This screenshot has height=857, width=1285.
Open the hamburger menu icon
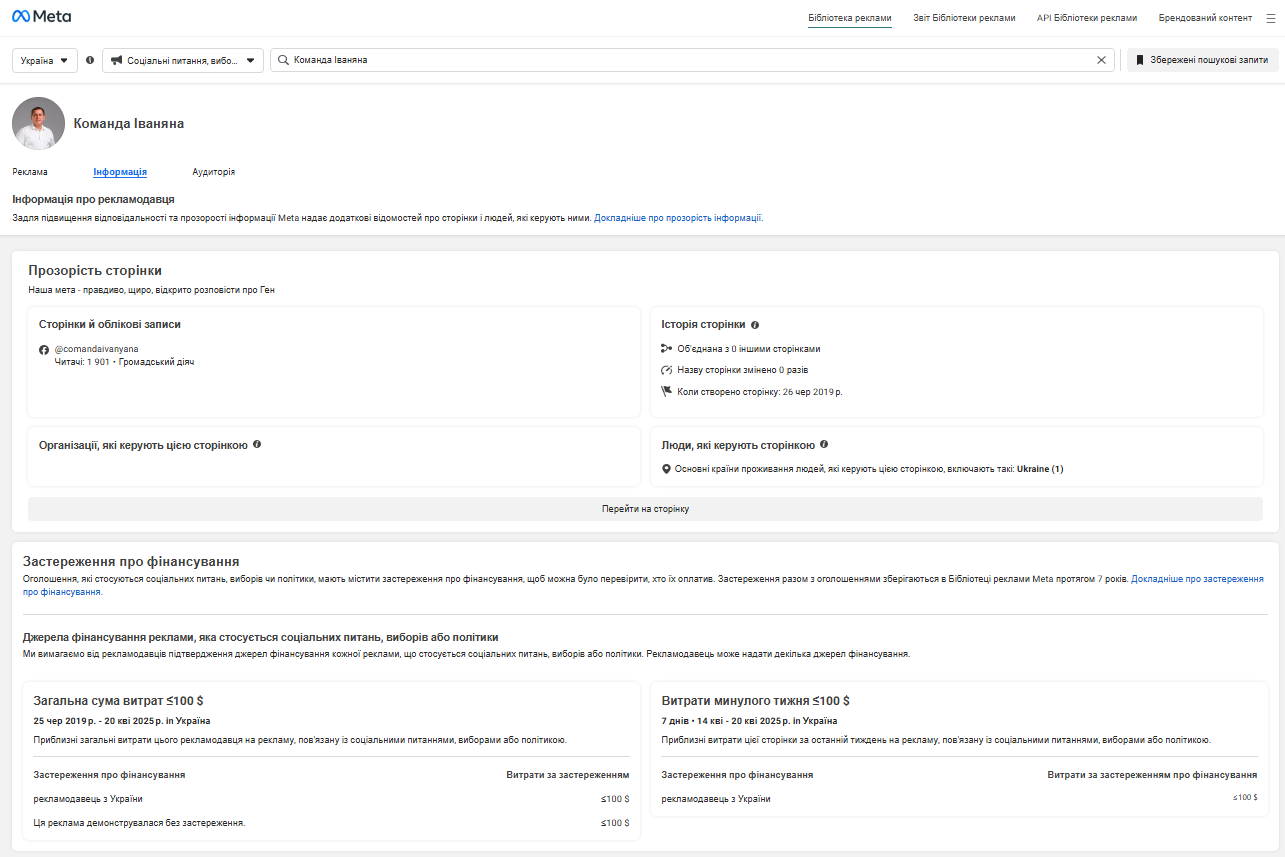tap(1270, 18)
